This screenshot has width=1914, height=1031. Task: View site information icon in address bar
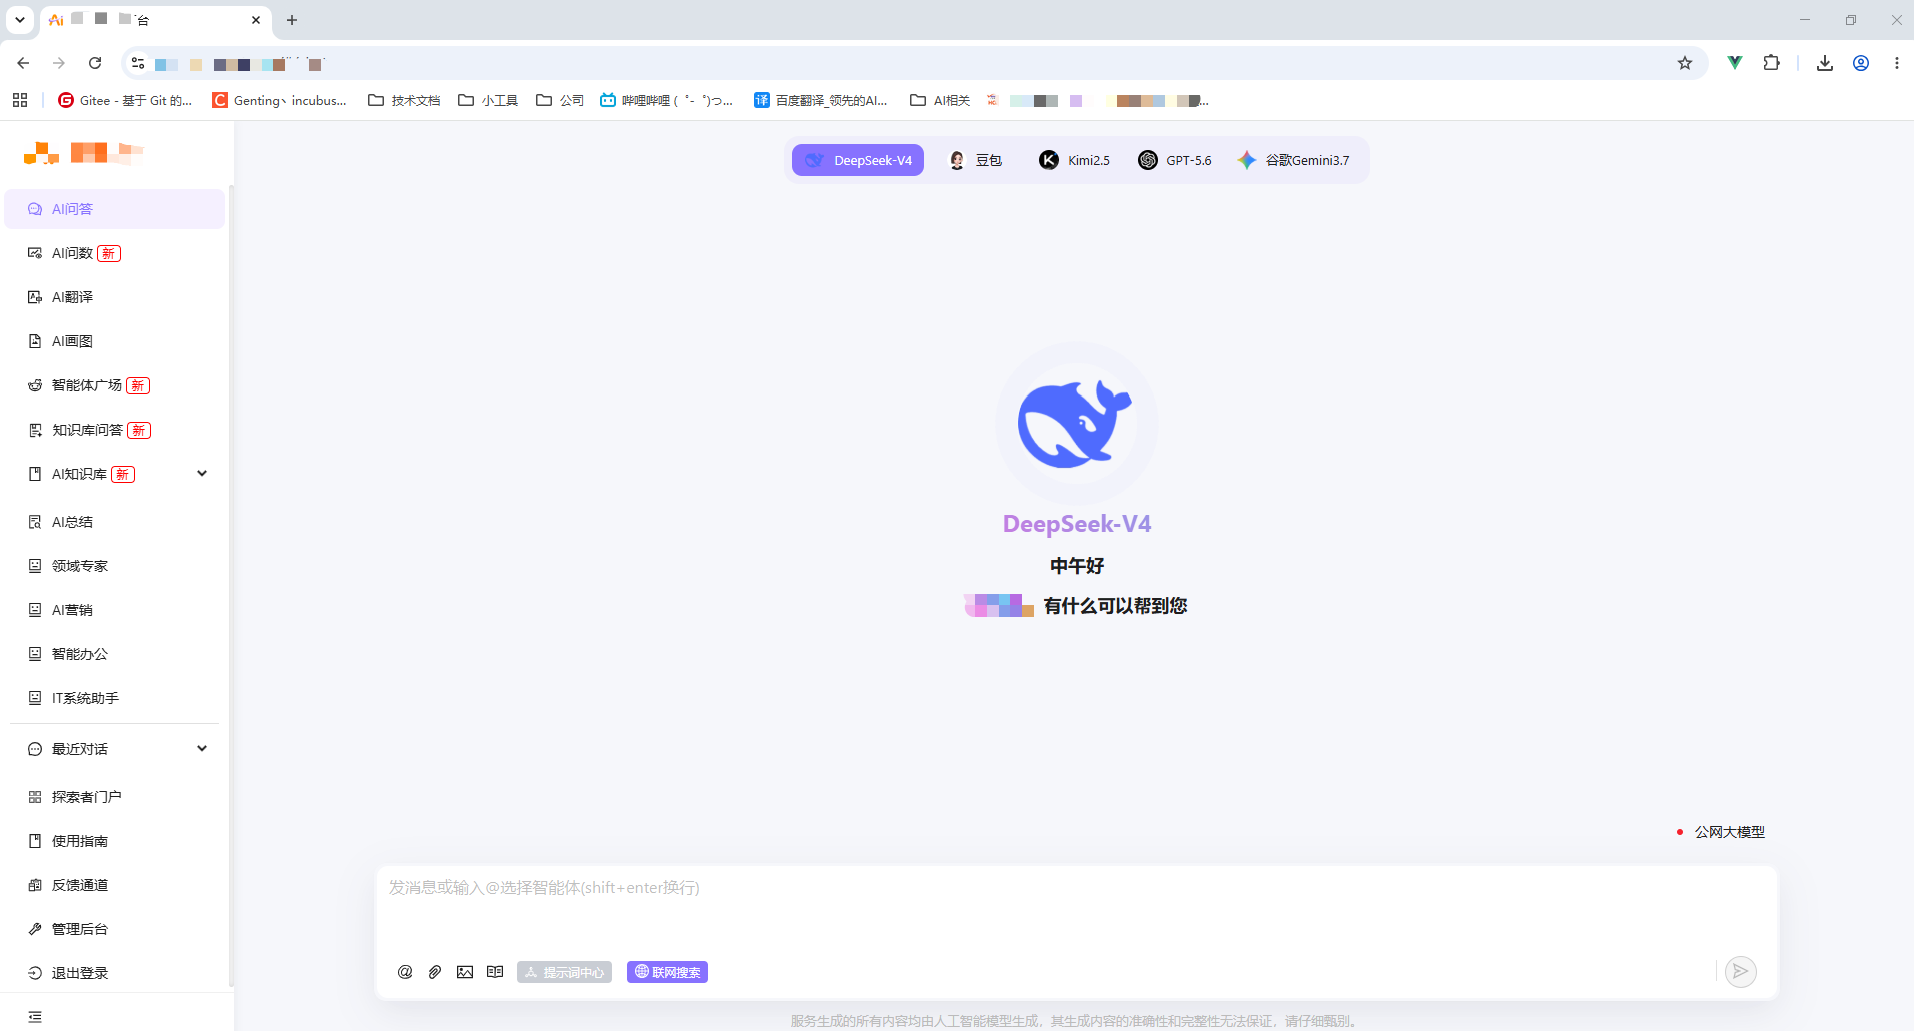[x=138, y=63]
